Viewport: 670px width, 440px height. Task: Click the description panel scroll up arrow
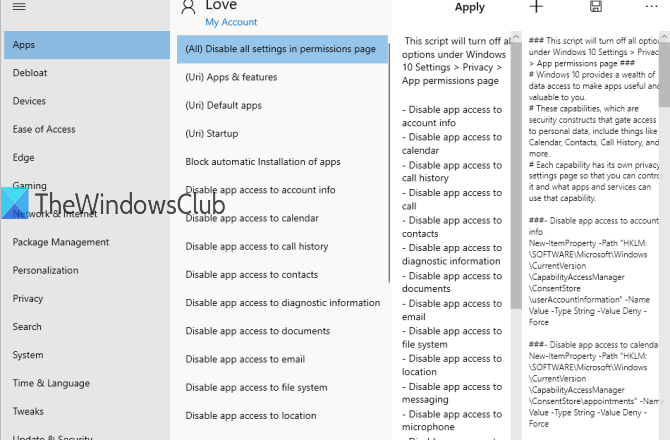tap(516, 37)
